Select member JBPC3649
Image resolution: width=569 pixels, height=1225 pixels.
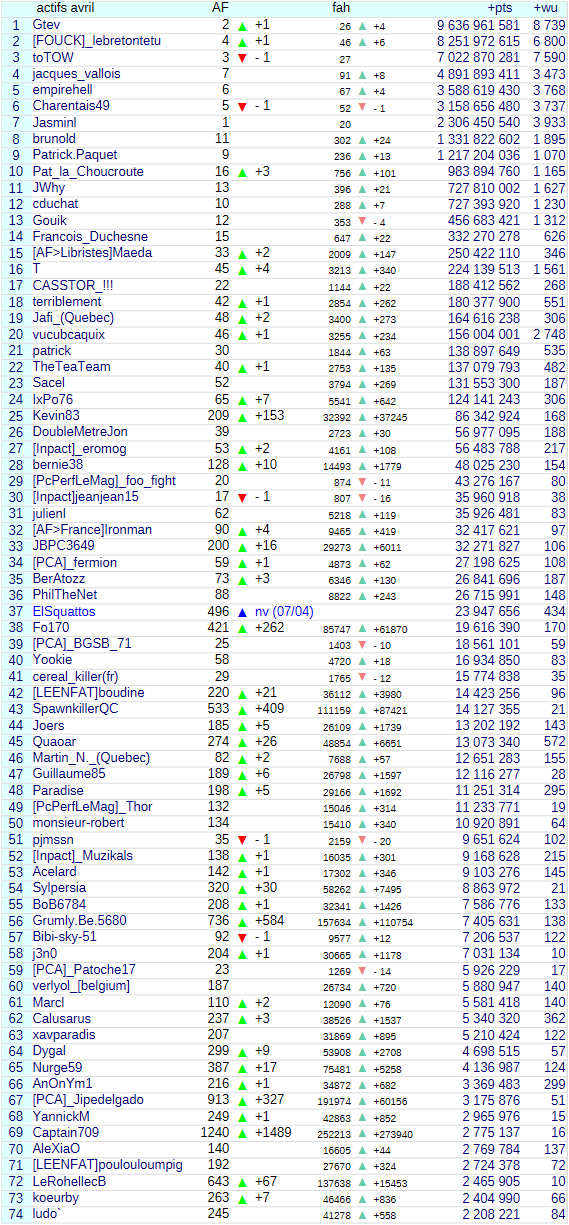click(65, 545)
